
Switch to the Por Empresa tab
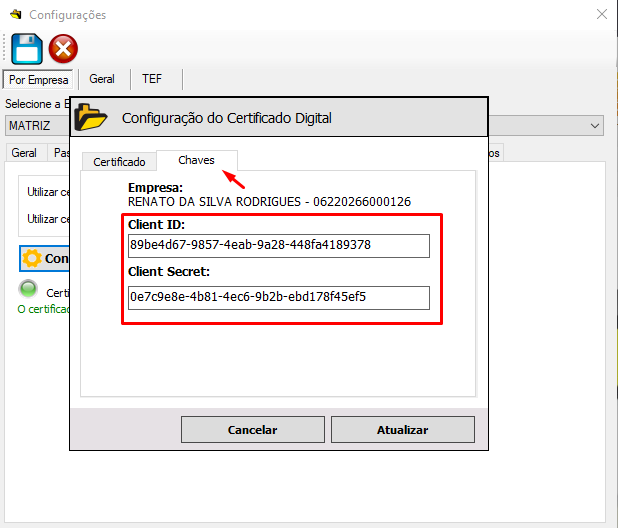(x=38, y=79)
